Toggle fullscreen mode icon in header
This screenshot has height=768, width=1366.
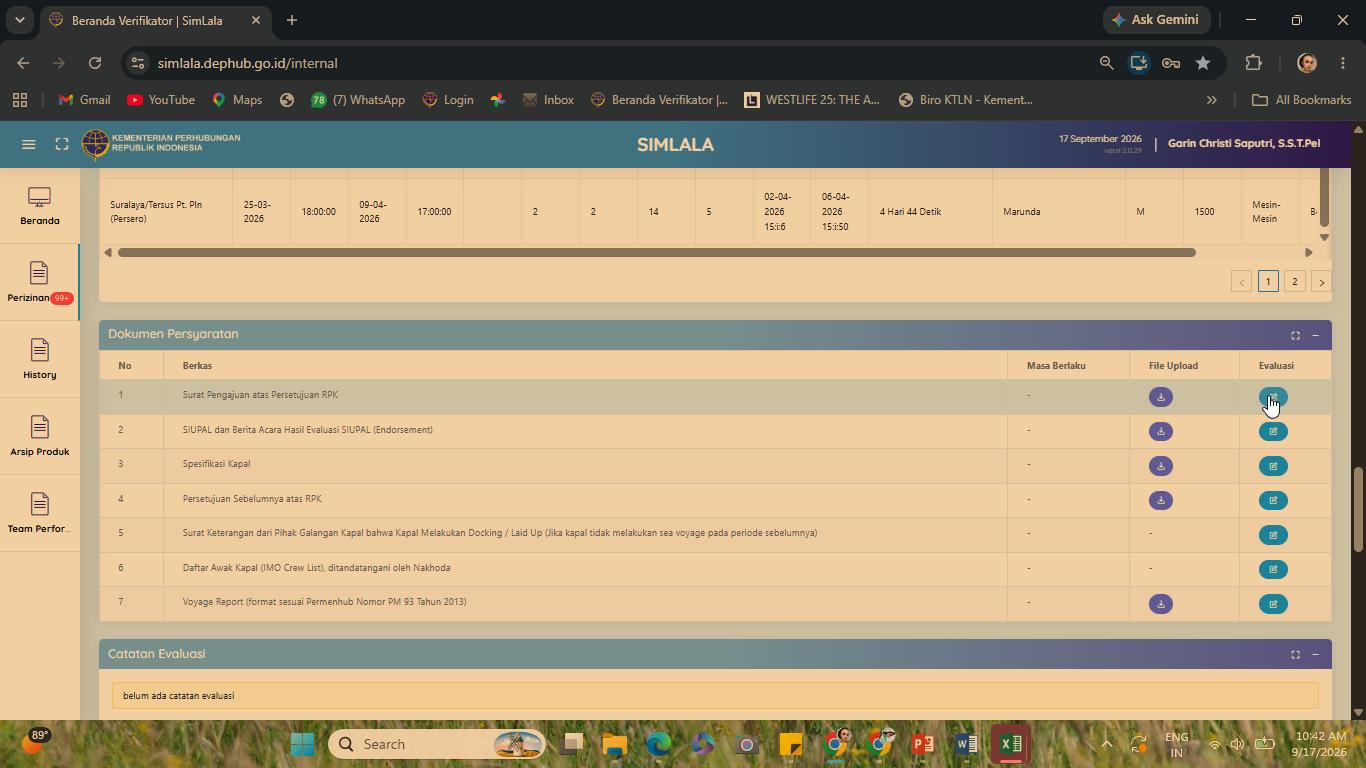[62, 144]
